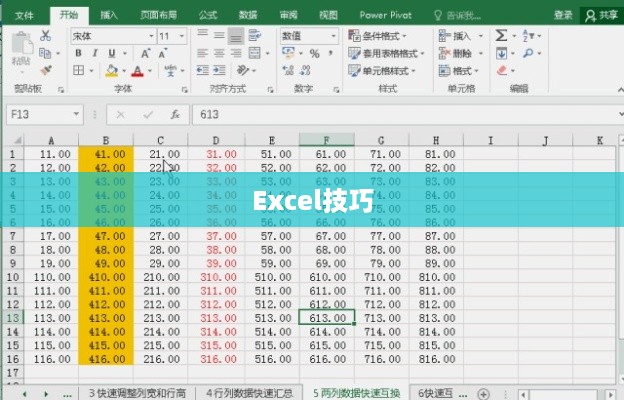Switch to the 数据 ribbon tab
Screen dimensions: 624x400
coord(248,15)
